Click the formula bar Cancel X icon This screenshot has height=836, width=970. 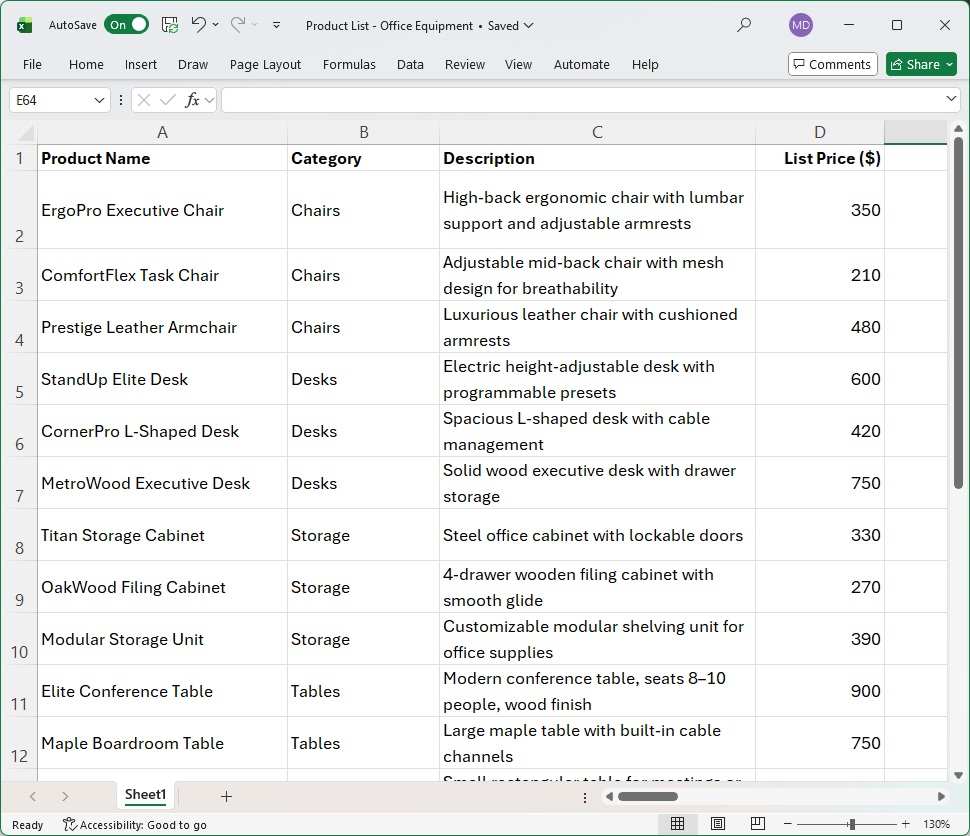(144, 100)
